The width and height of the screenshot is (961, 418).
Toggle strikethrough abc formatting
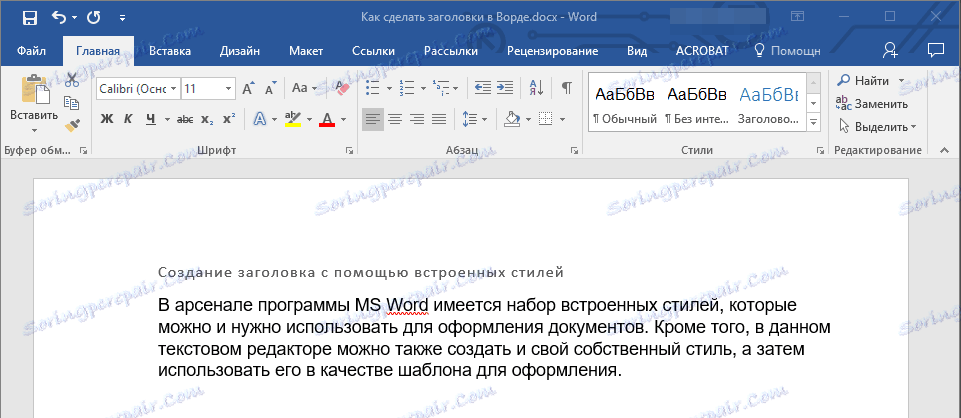tap(184, 119)
